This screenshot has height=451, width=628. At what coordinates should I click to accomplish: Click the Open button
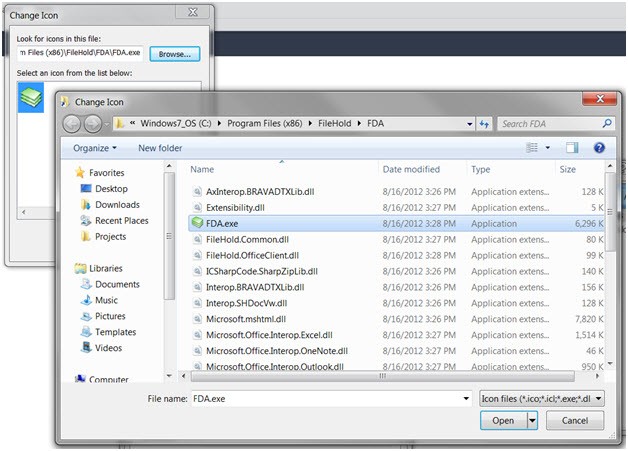point(503,421)
